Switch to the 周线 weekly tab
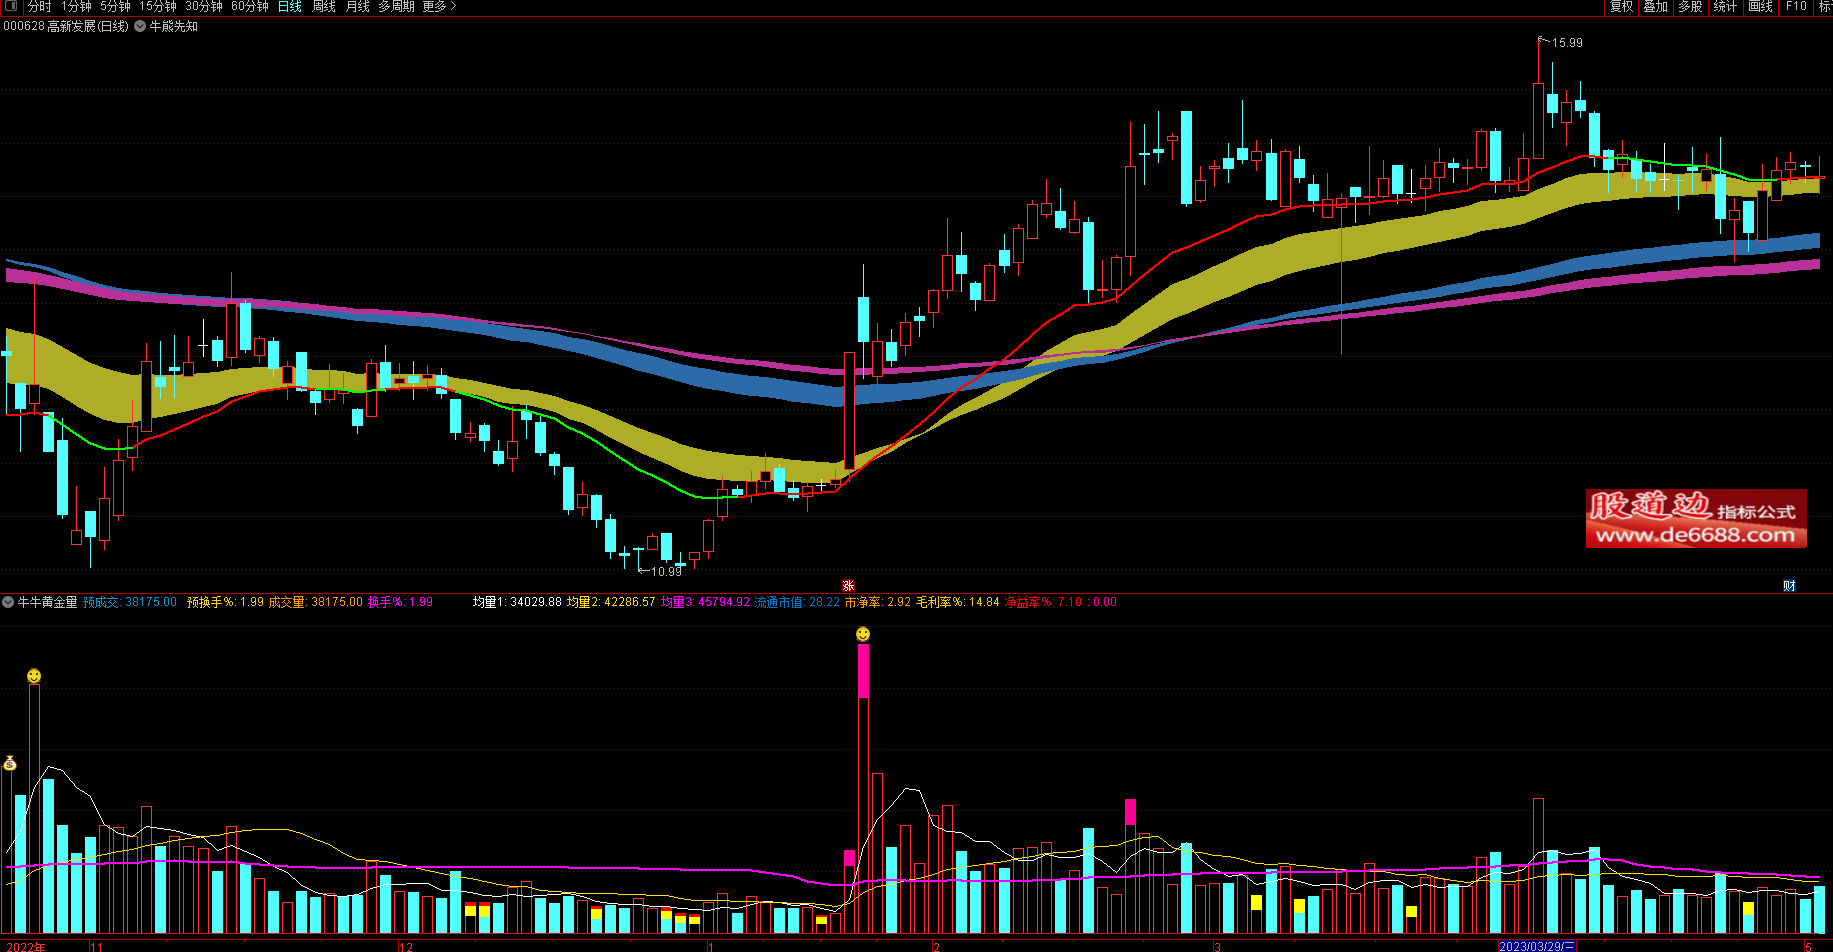 pos(324,7)
